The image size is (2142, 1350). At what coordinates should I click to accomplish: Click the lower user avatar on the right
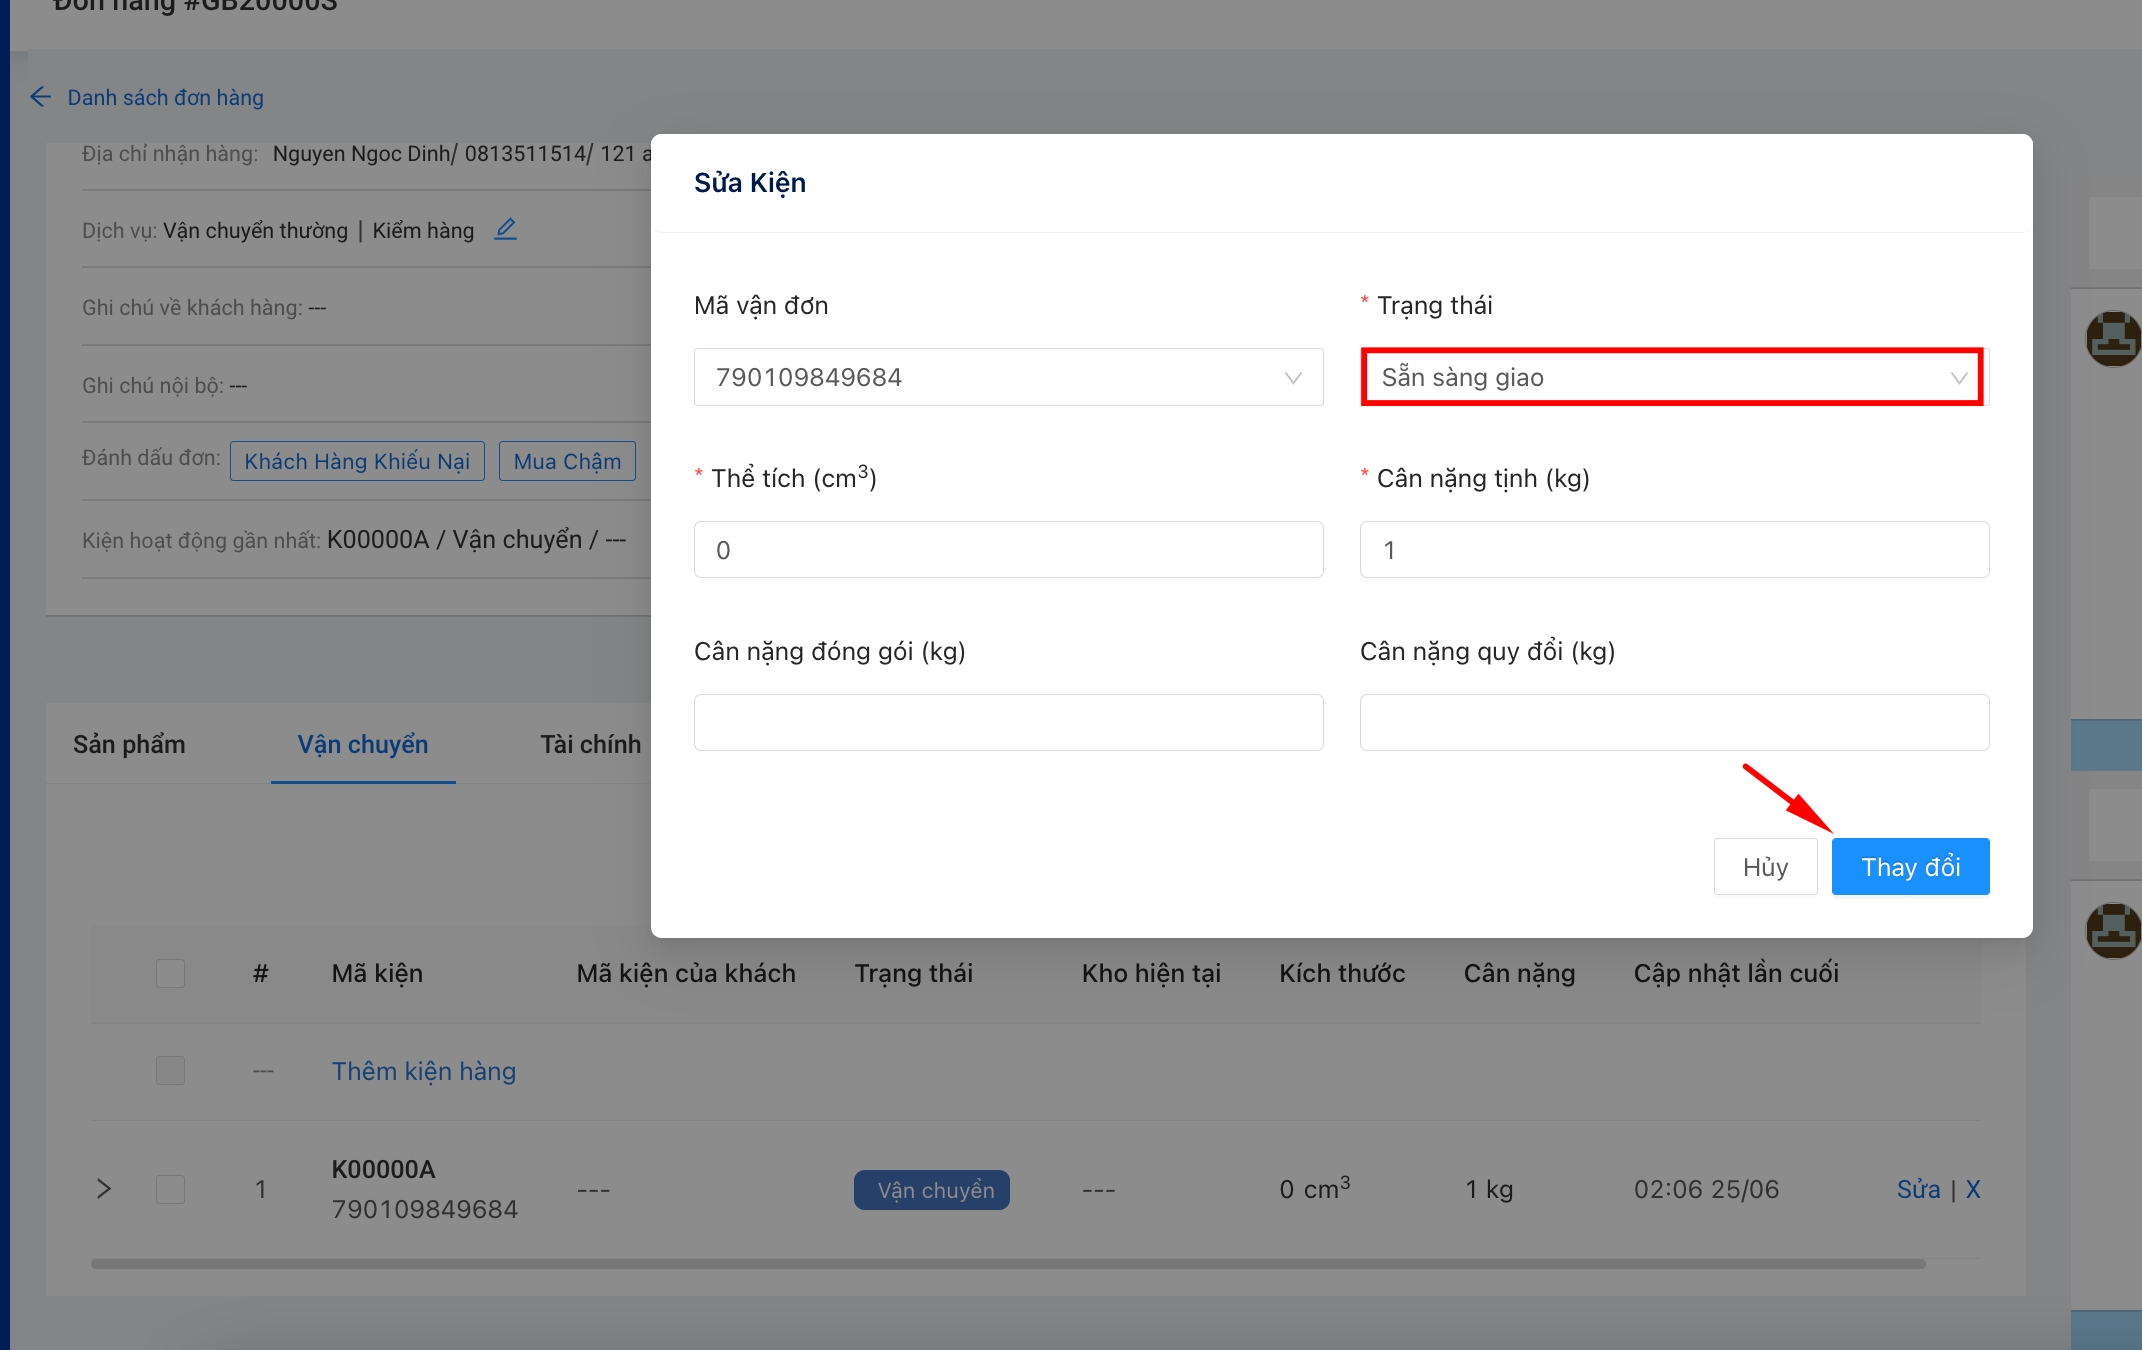point(2112,930)
